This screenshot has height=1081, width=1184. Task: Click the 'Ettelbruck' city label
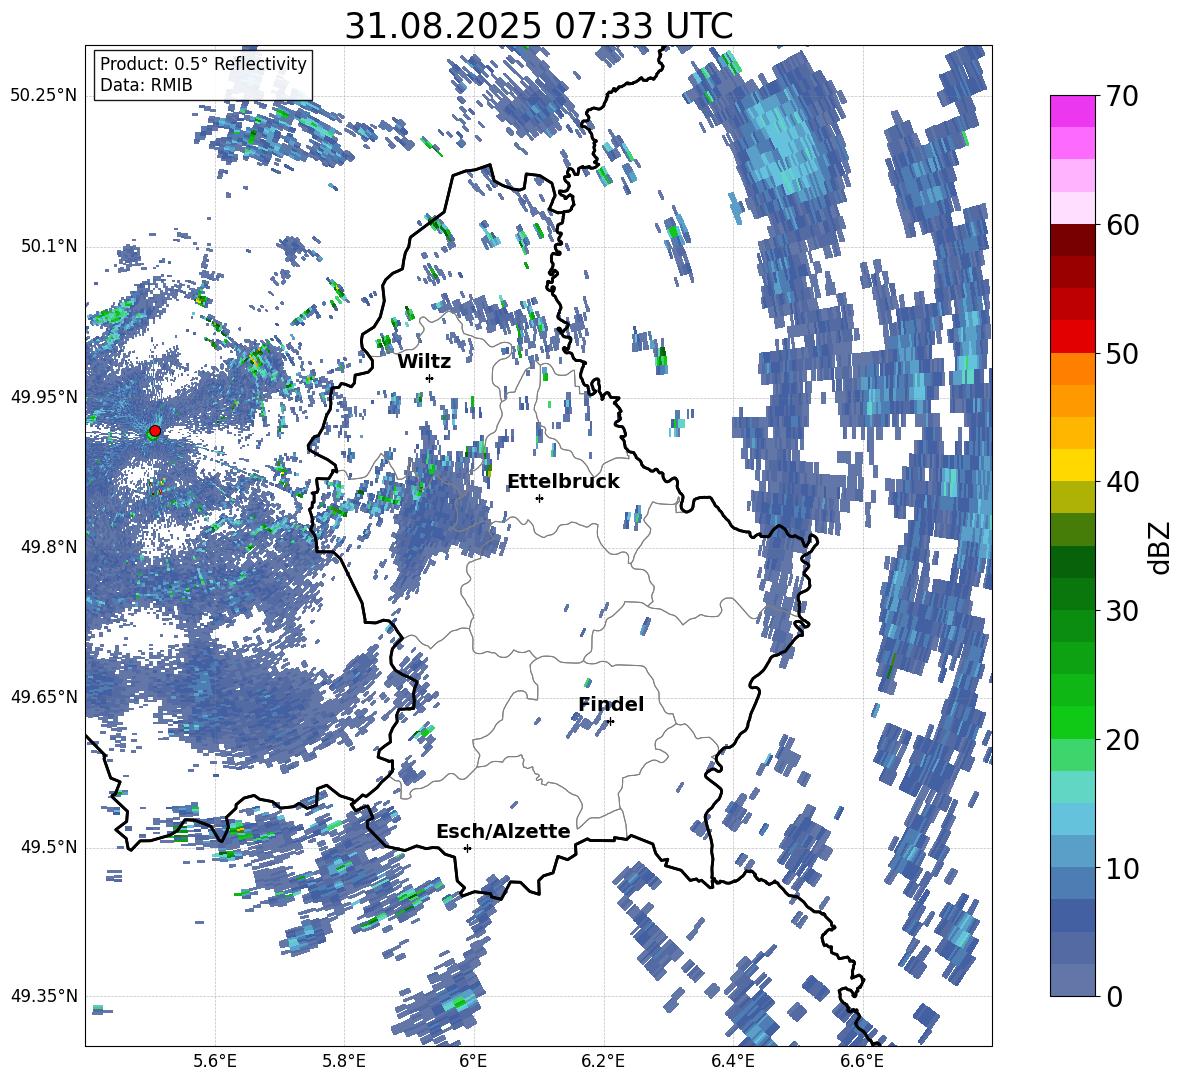point(563,481)
